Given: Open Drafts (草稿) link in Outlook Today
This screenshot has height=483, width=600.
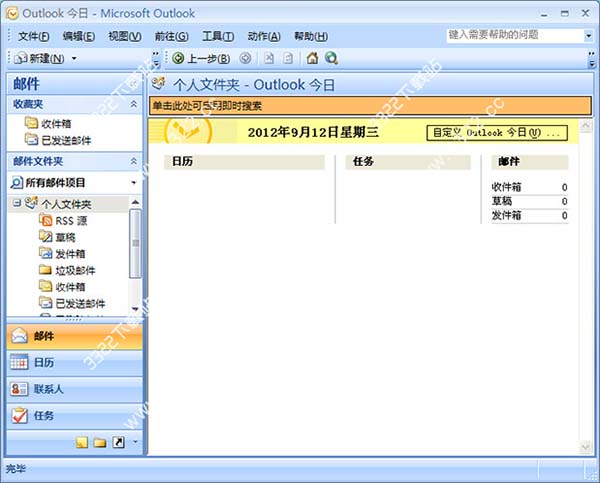Looking at the screenshot, I should pyautogui.click(x=502, y=201).
